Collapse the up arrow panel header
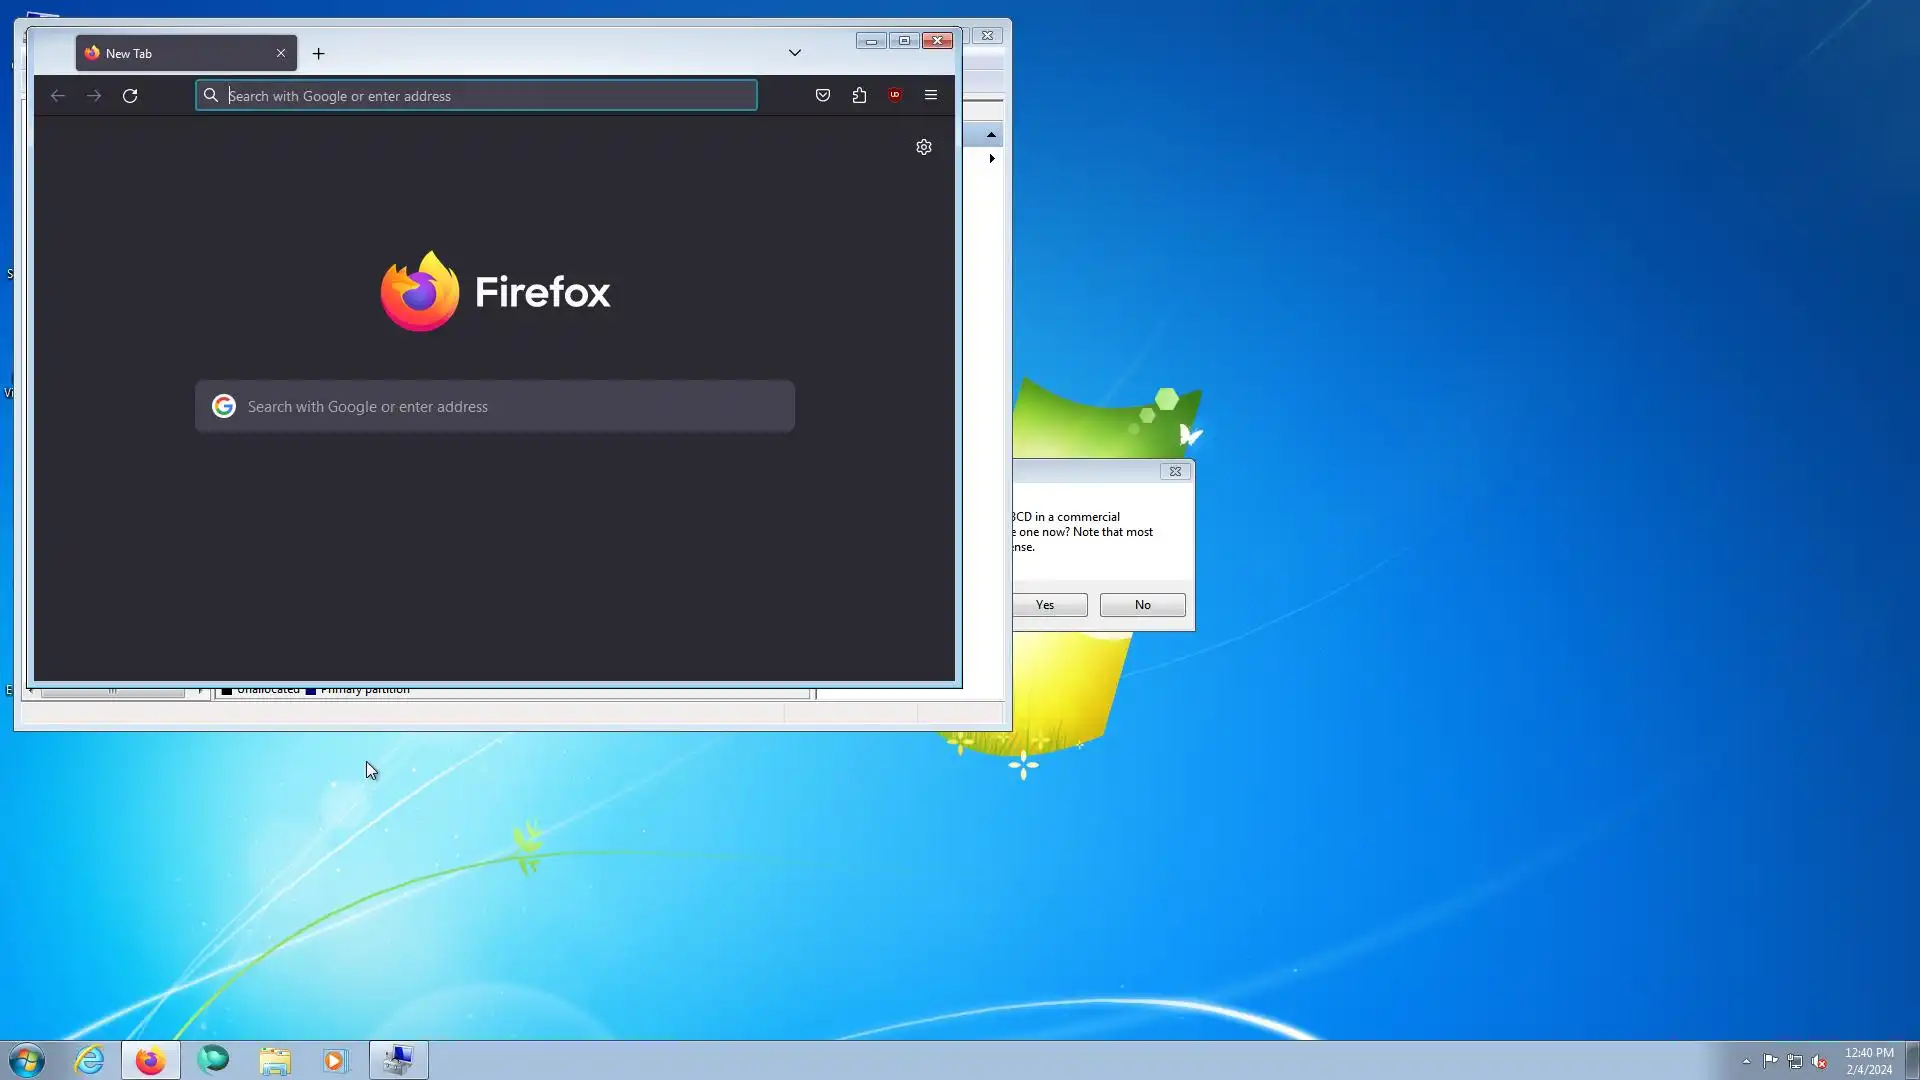The image size is (1920, 1080). click(x=991, y=135)
